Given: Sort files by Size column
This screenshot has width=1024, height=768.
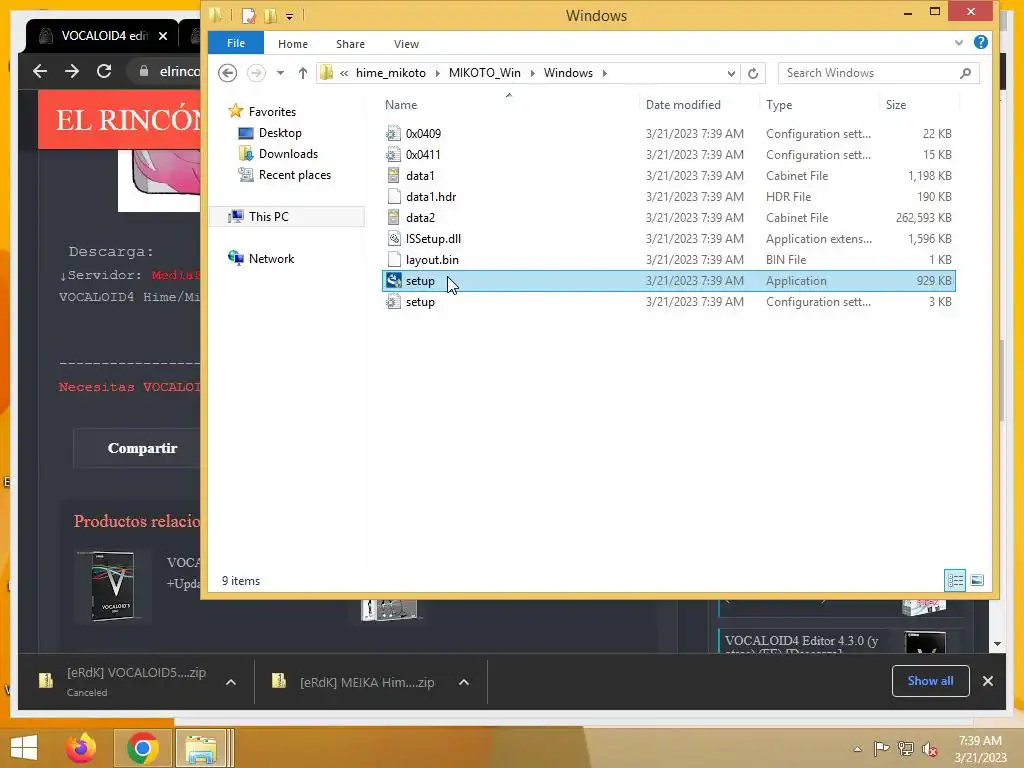Looking at the screenshot, I should pyautogui.click(x=920, y=104).
